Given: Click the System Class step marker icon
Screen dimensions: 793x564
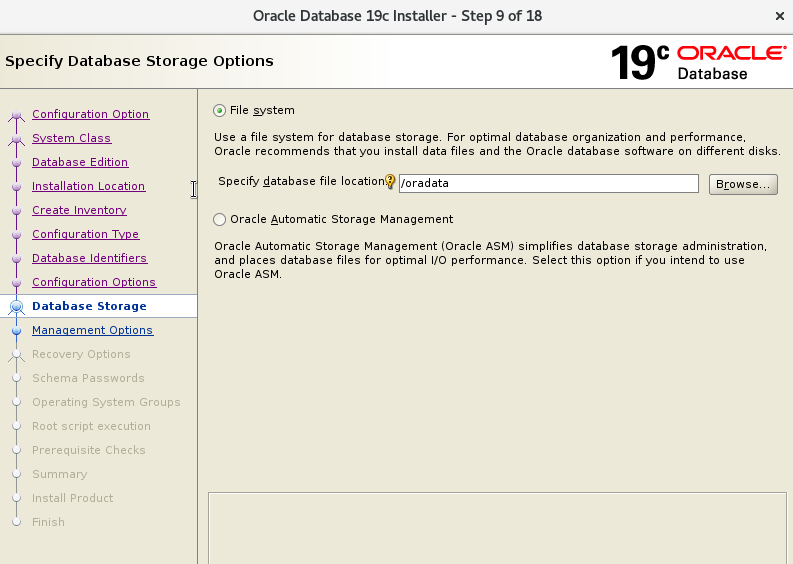Looking at the screenshot, I should 17,139.
